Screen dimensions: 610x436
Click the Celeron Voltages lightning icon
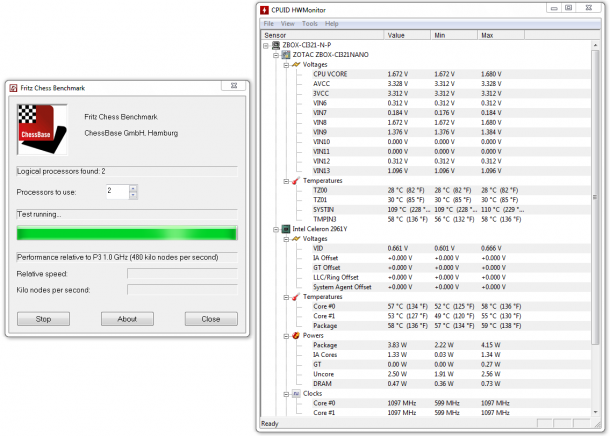tap(296, 239)
